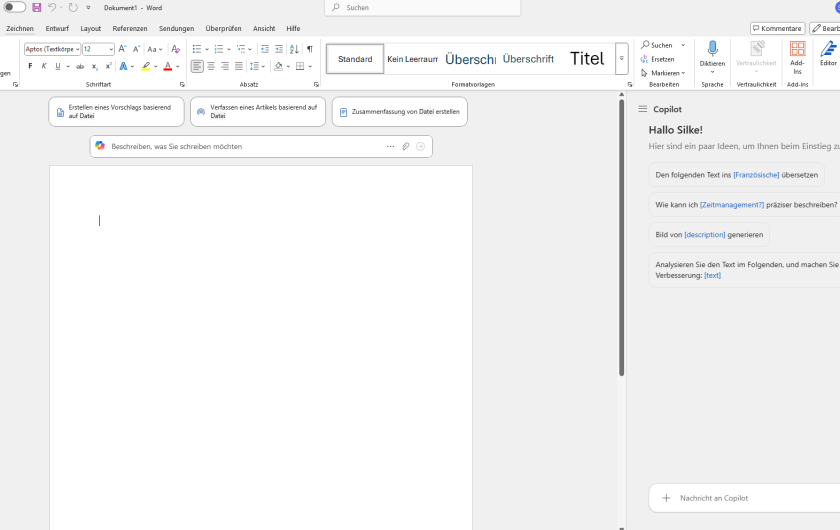Click Suchen search box in title bar

pos(422,8)
